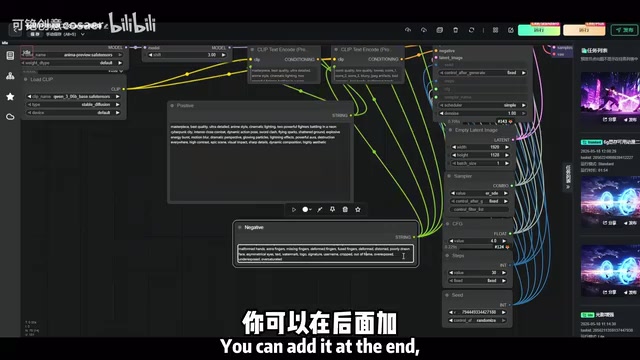Open the white color dot dropdown in node toolbar
Viewport: 640px width, 360px height.
tap(307, 210)
